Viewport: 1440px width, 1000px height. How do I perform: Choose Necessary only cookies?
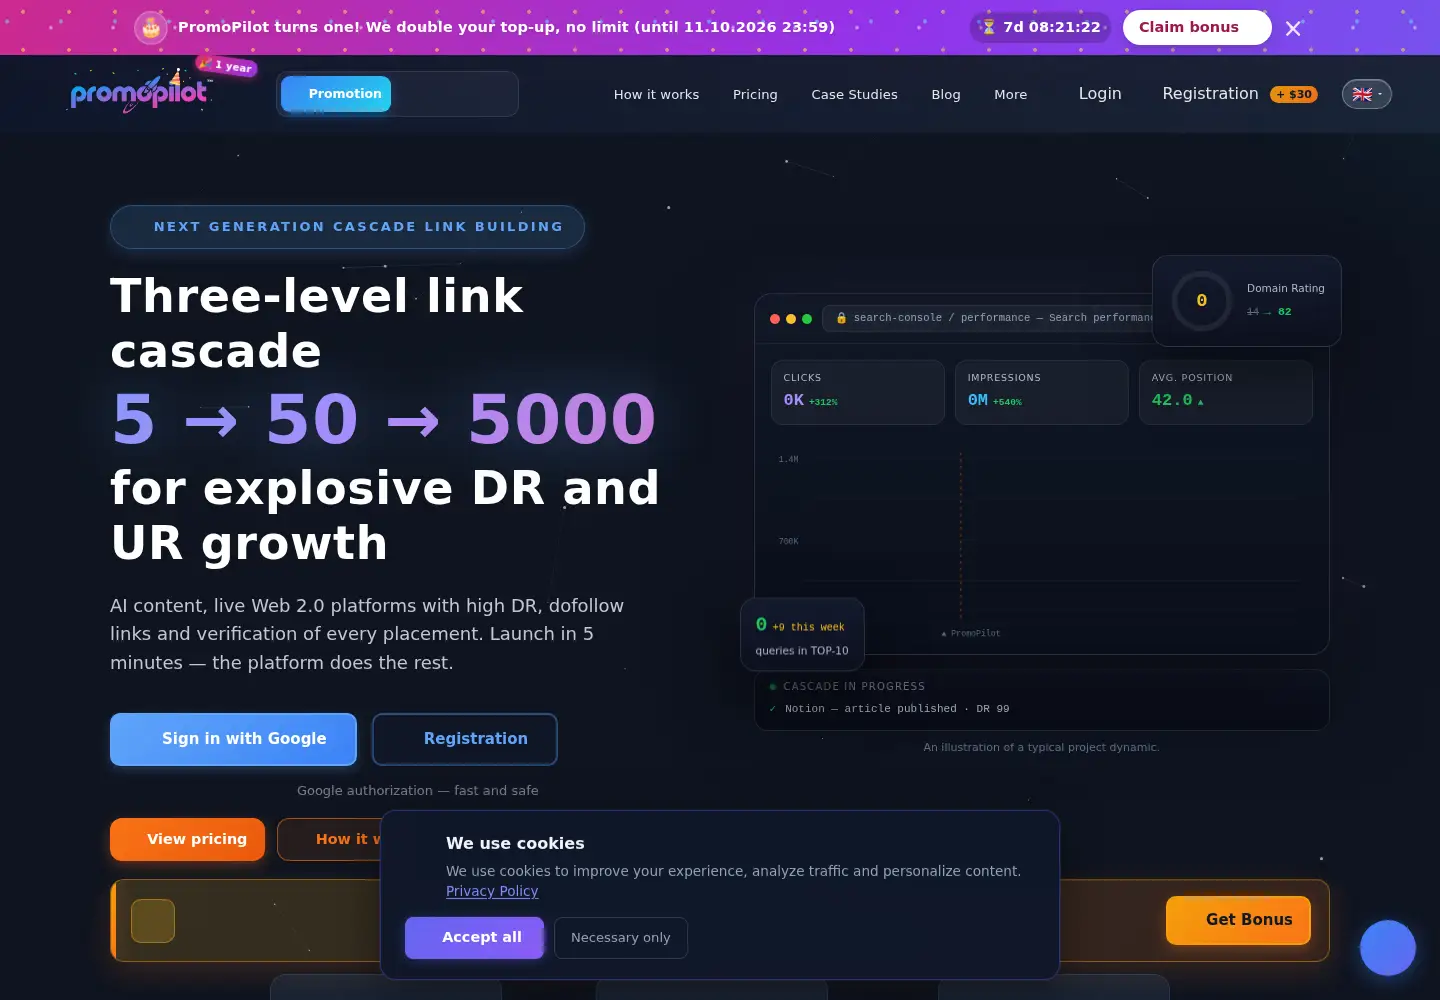click(x=621, y=938)
